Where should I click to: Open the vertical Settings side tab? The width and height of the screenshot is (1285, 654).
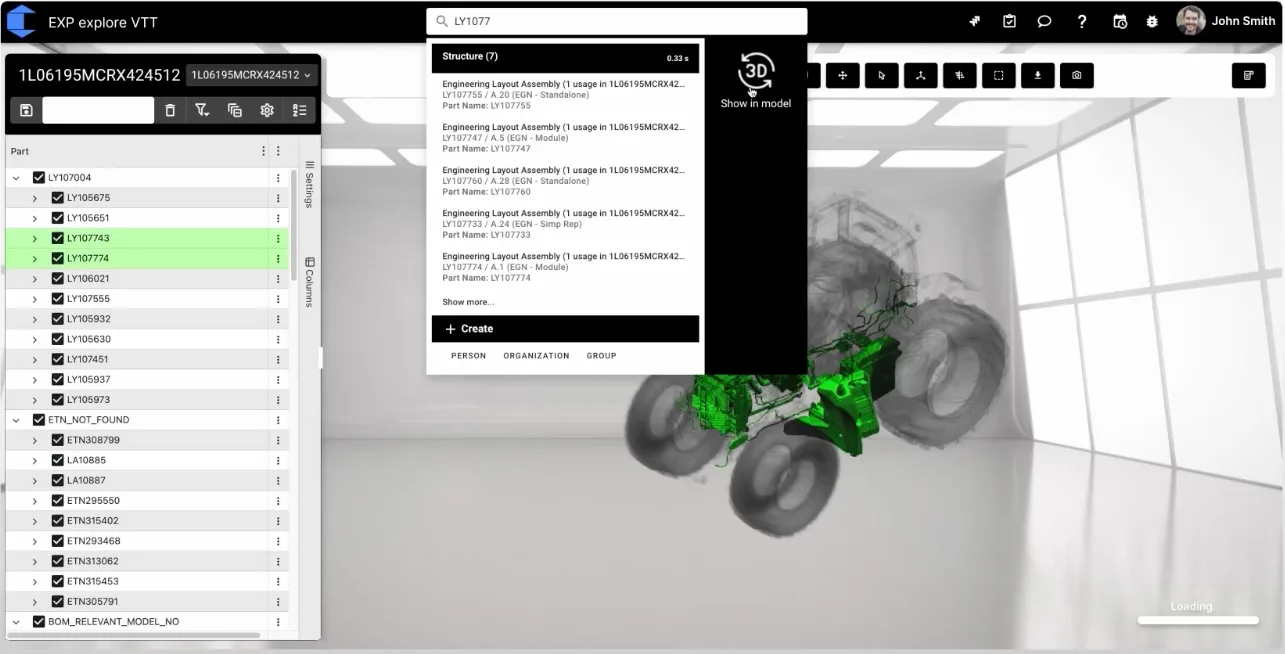tap(309, 184)
